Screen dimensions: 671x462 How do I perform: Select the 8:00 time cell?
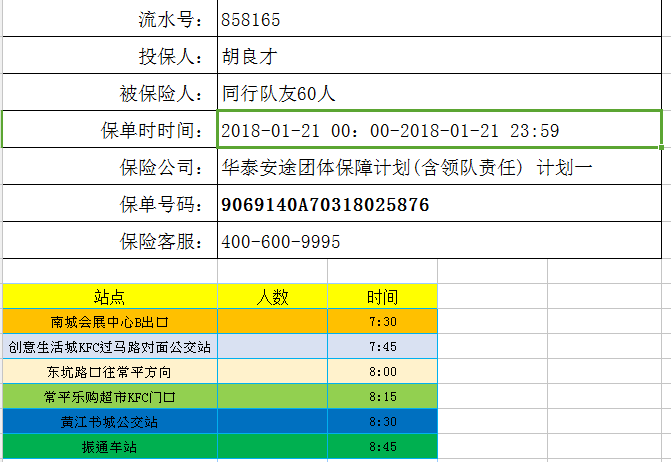tap(383, 371)
